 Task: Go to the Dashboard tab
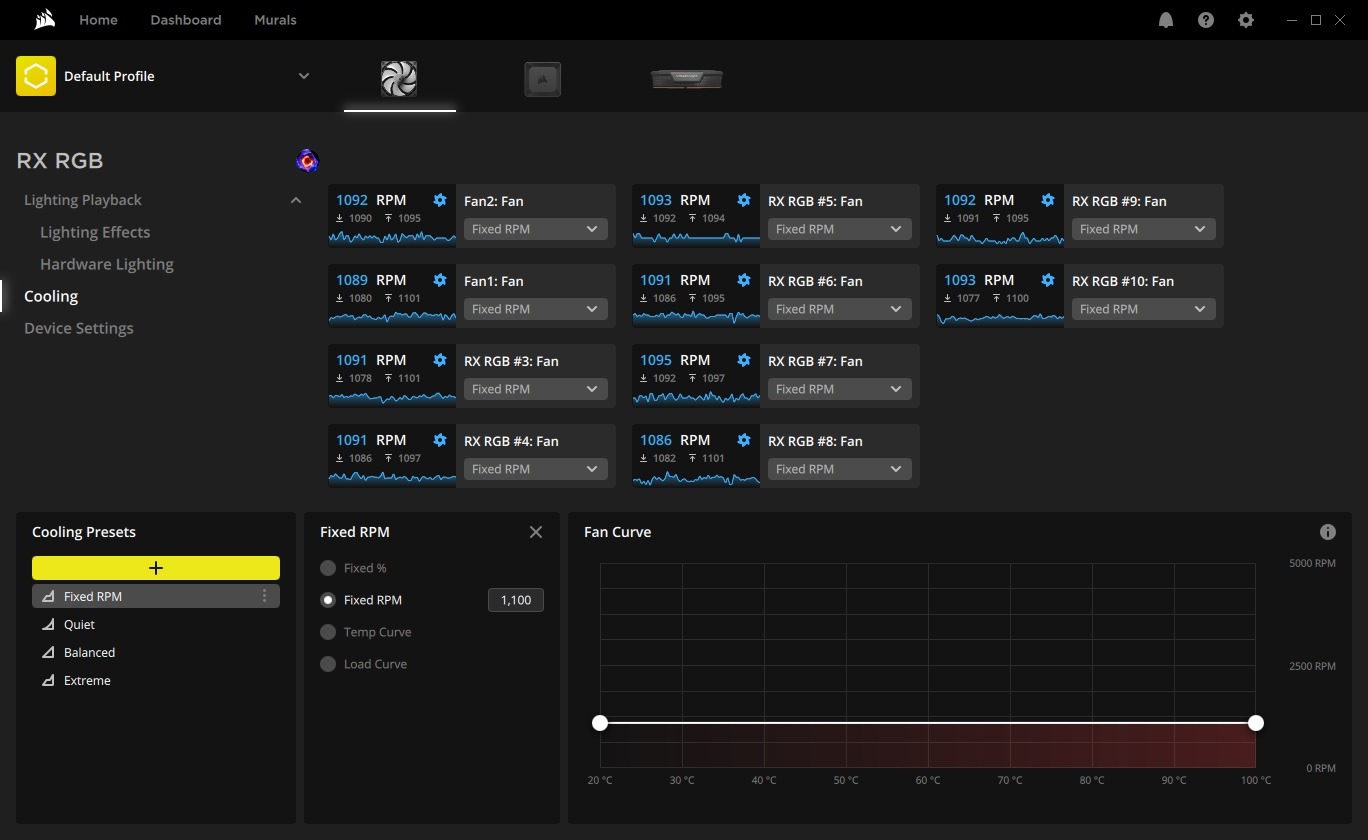(186, 20)
